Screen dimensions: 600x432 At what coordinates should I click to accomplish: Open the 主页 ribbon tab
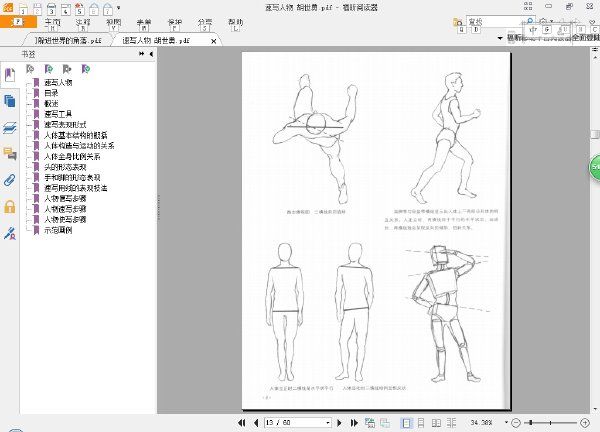coord(52,22)
